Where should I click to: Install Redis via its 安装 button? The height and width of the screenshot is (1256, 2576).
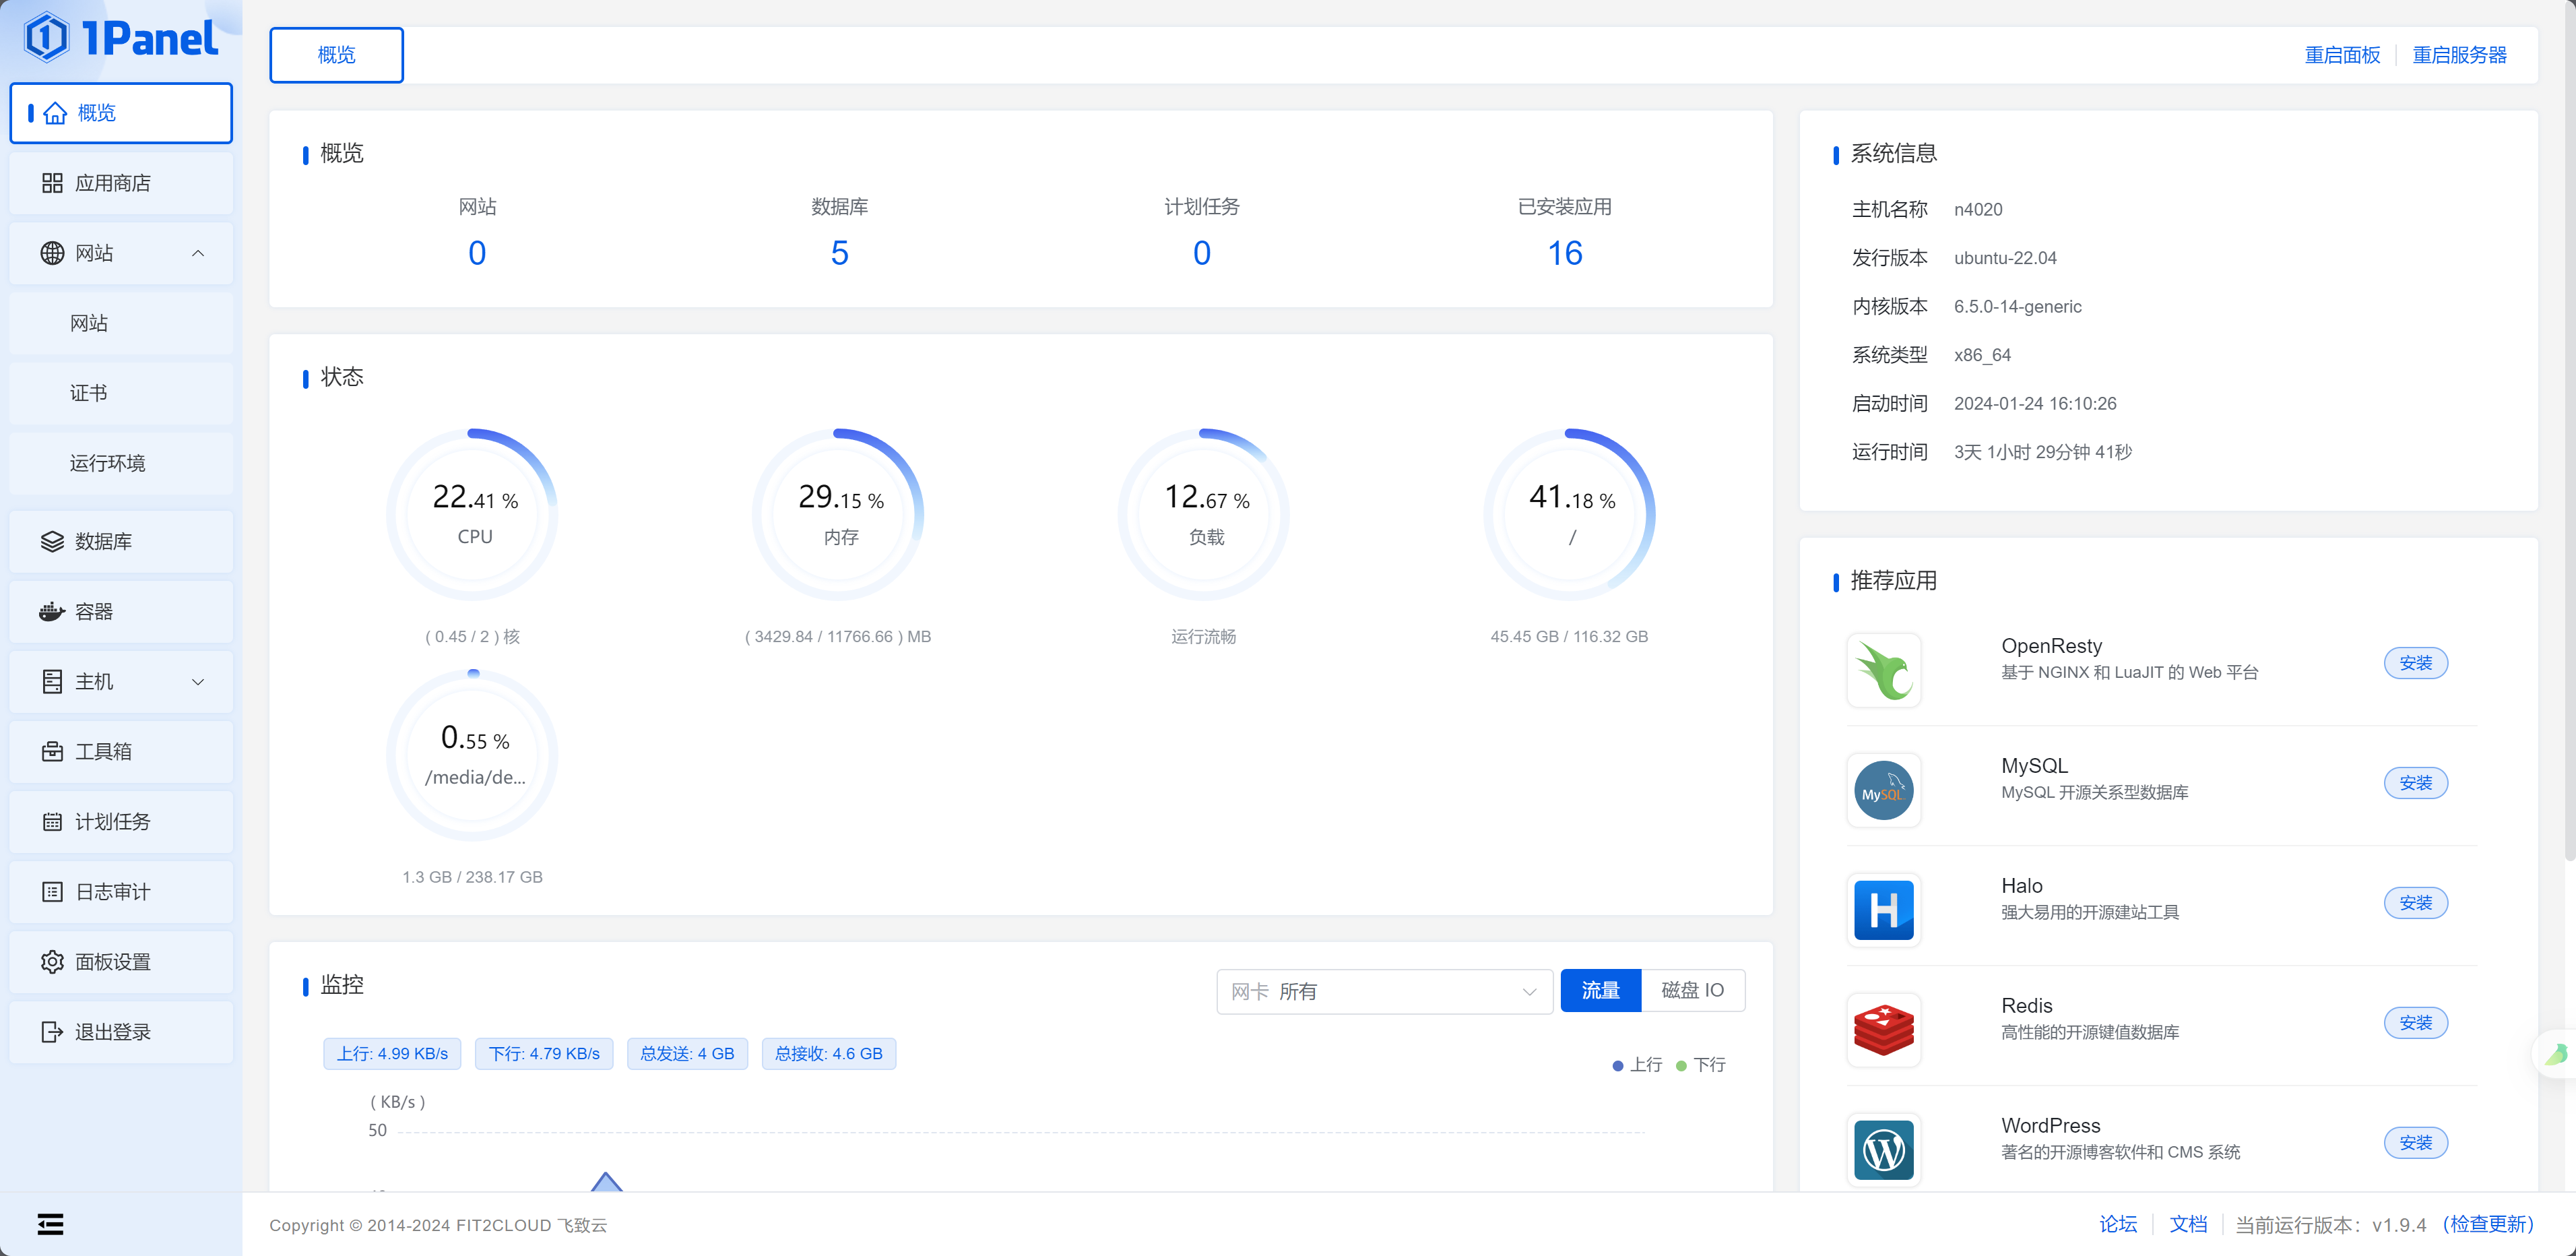pos(2415,1022)
